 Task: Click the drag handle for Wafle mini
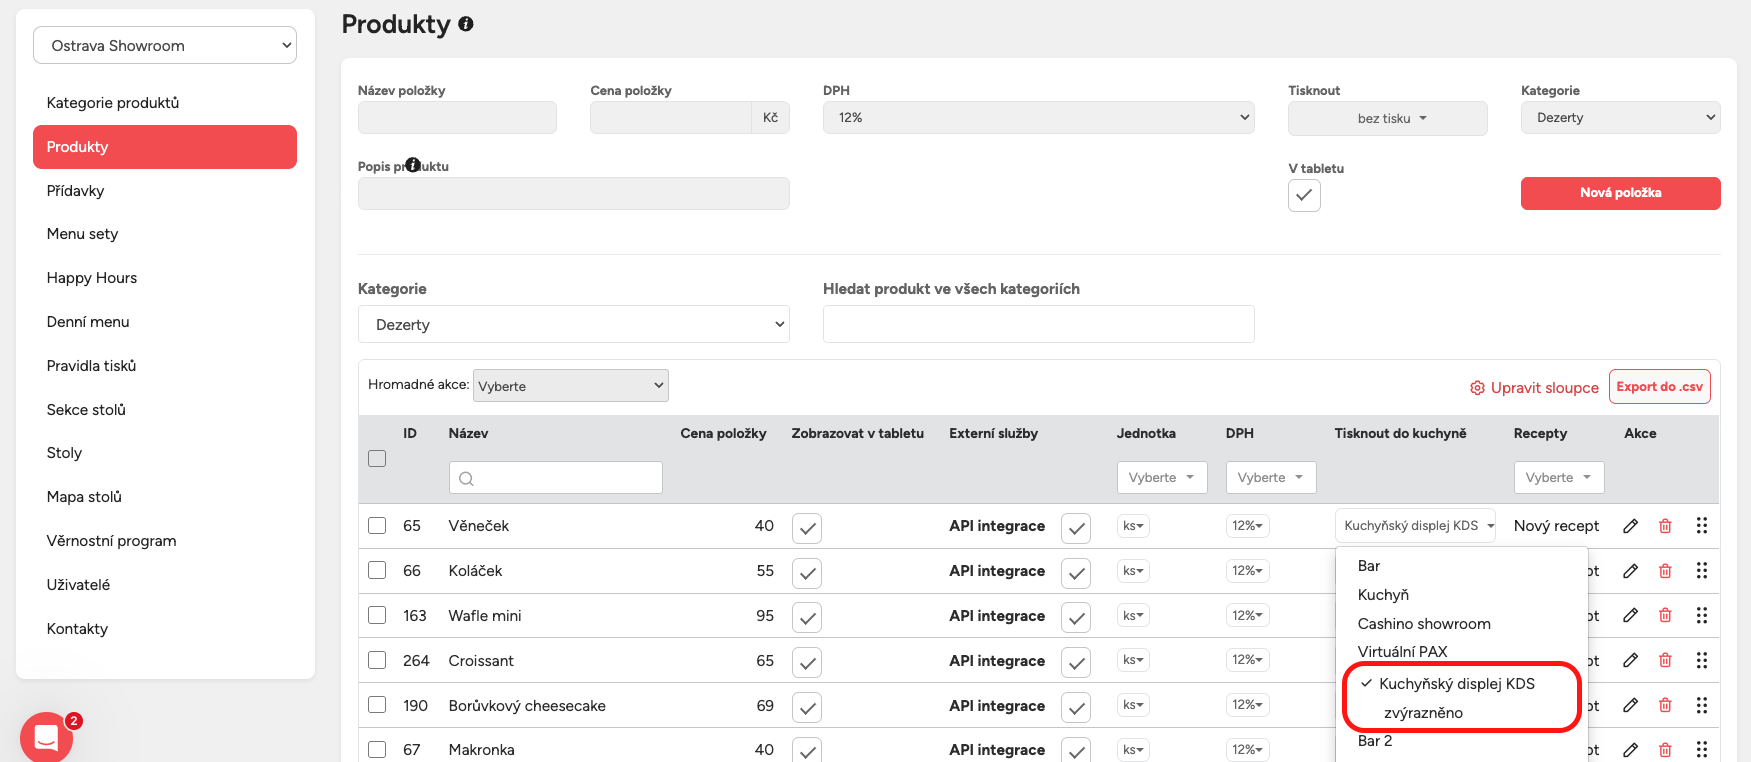1701,616
